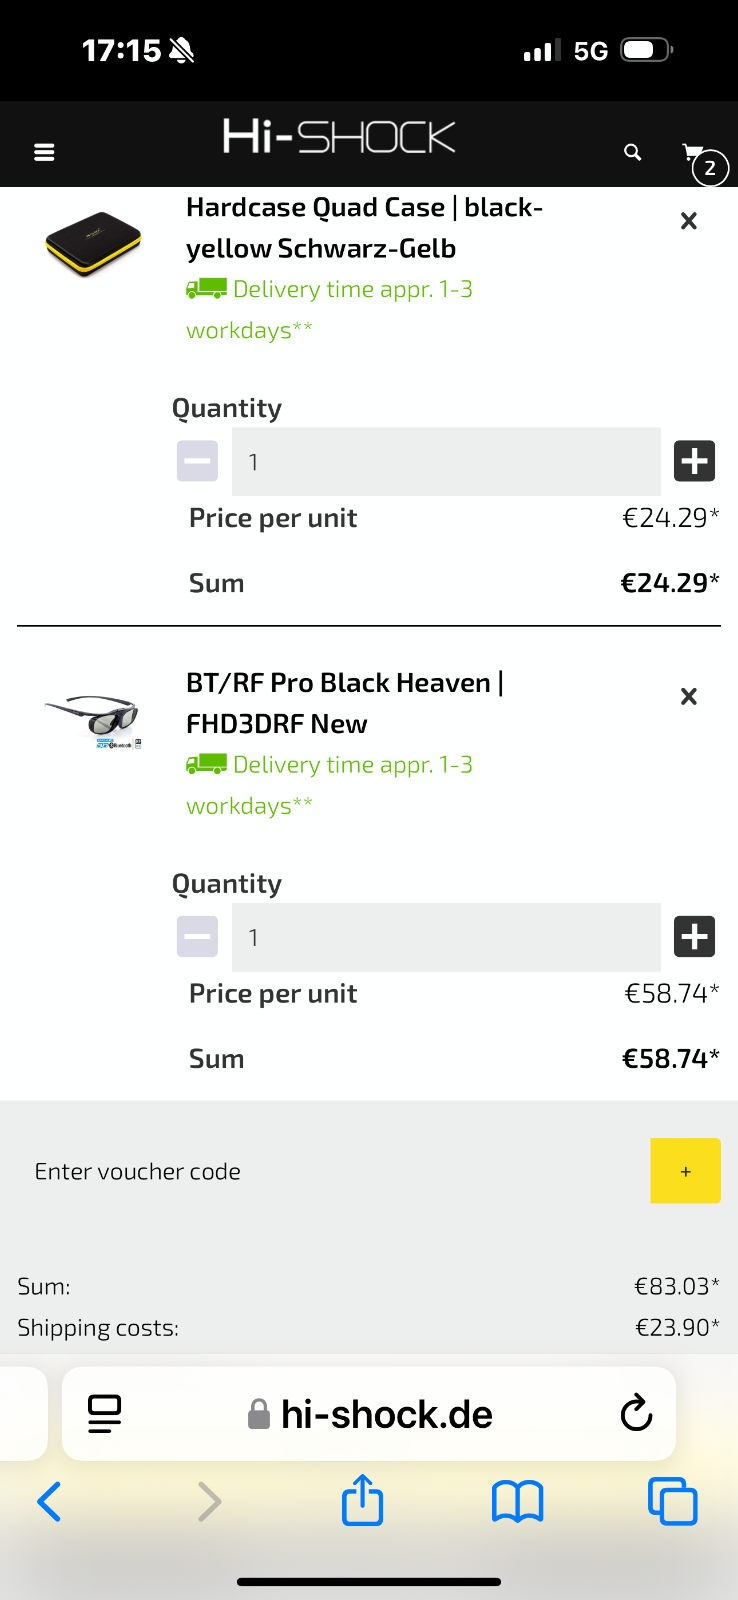The height and width of the screenshot is (1600, 738).
Task: Remove BT/RF Pro Black Heaven from cart
Action: (688, 696)
